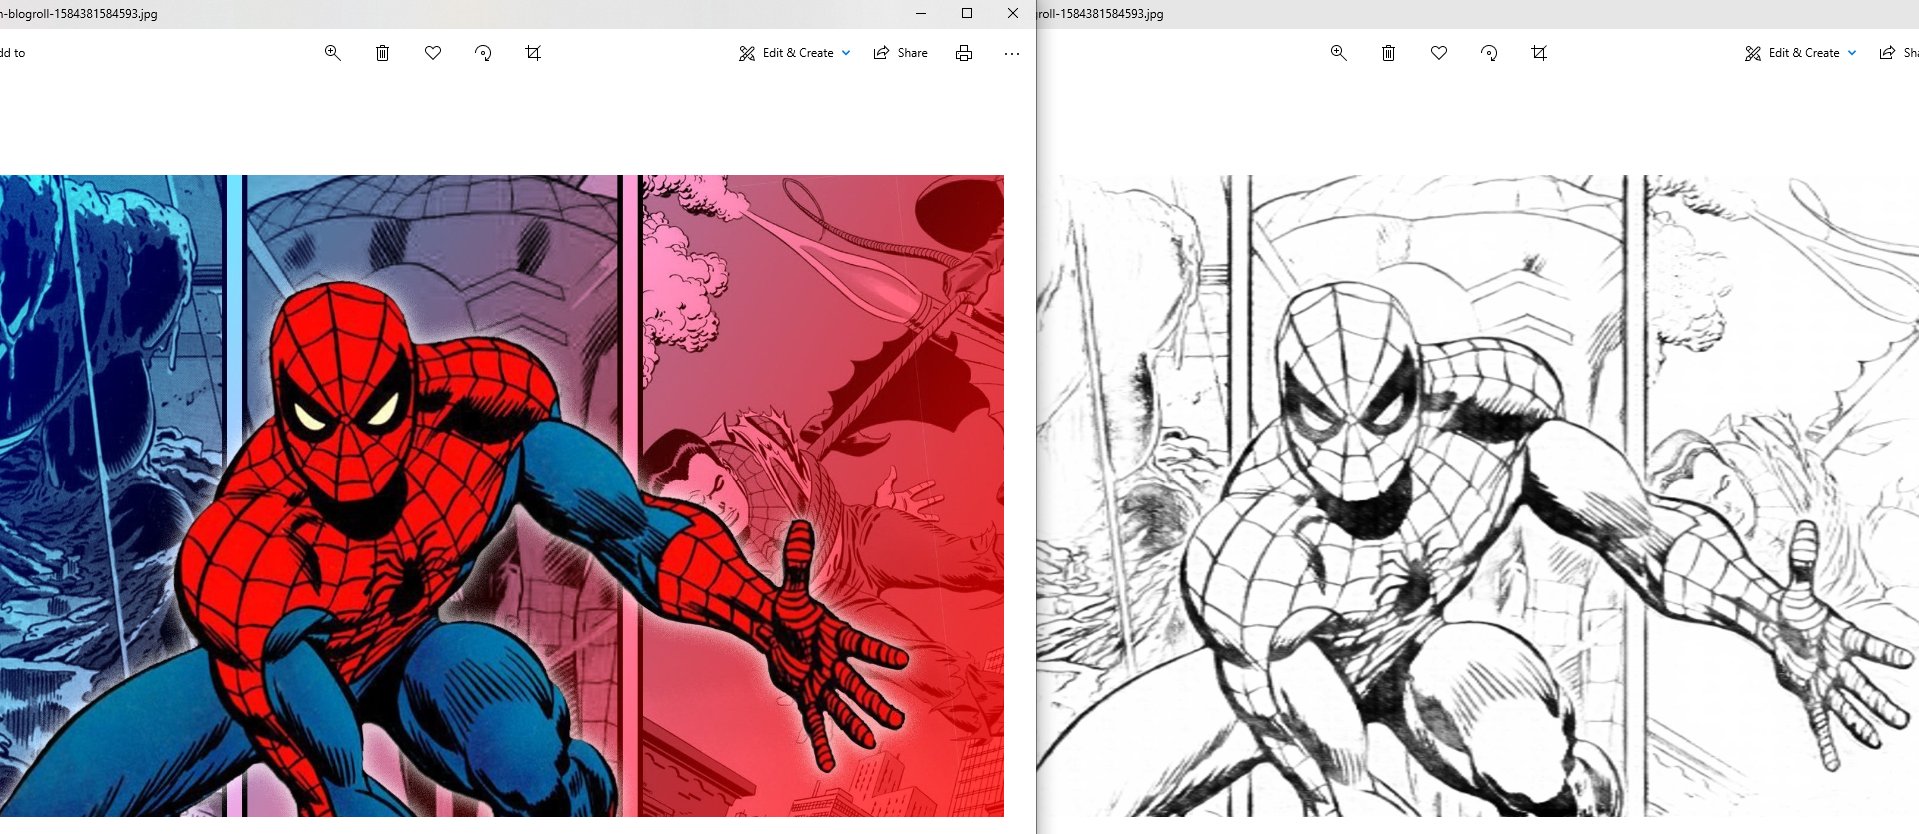This screenshot has width=1919, height=834.
Task: Share the sketch image from the right window
Action: point(1899,53)
